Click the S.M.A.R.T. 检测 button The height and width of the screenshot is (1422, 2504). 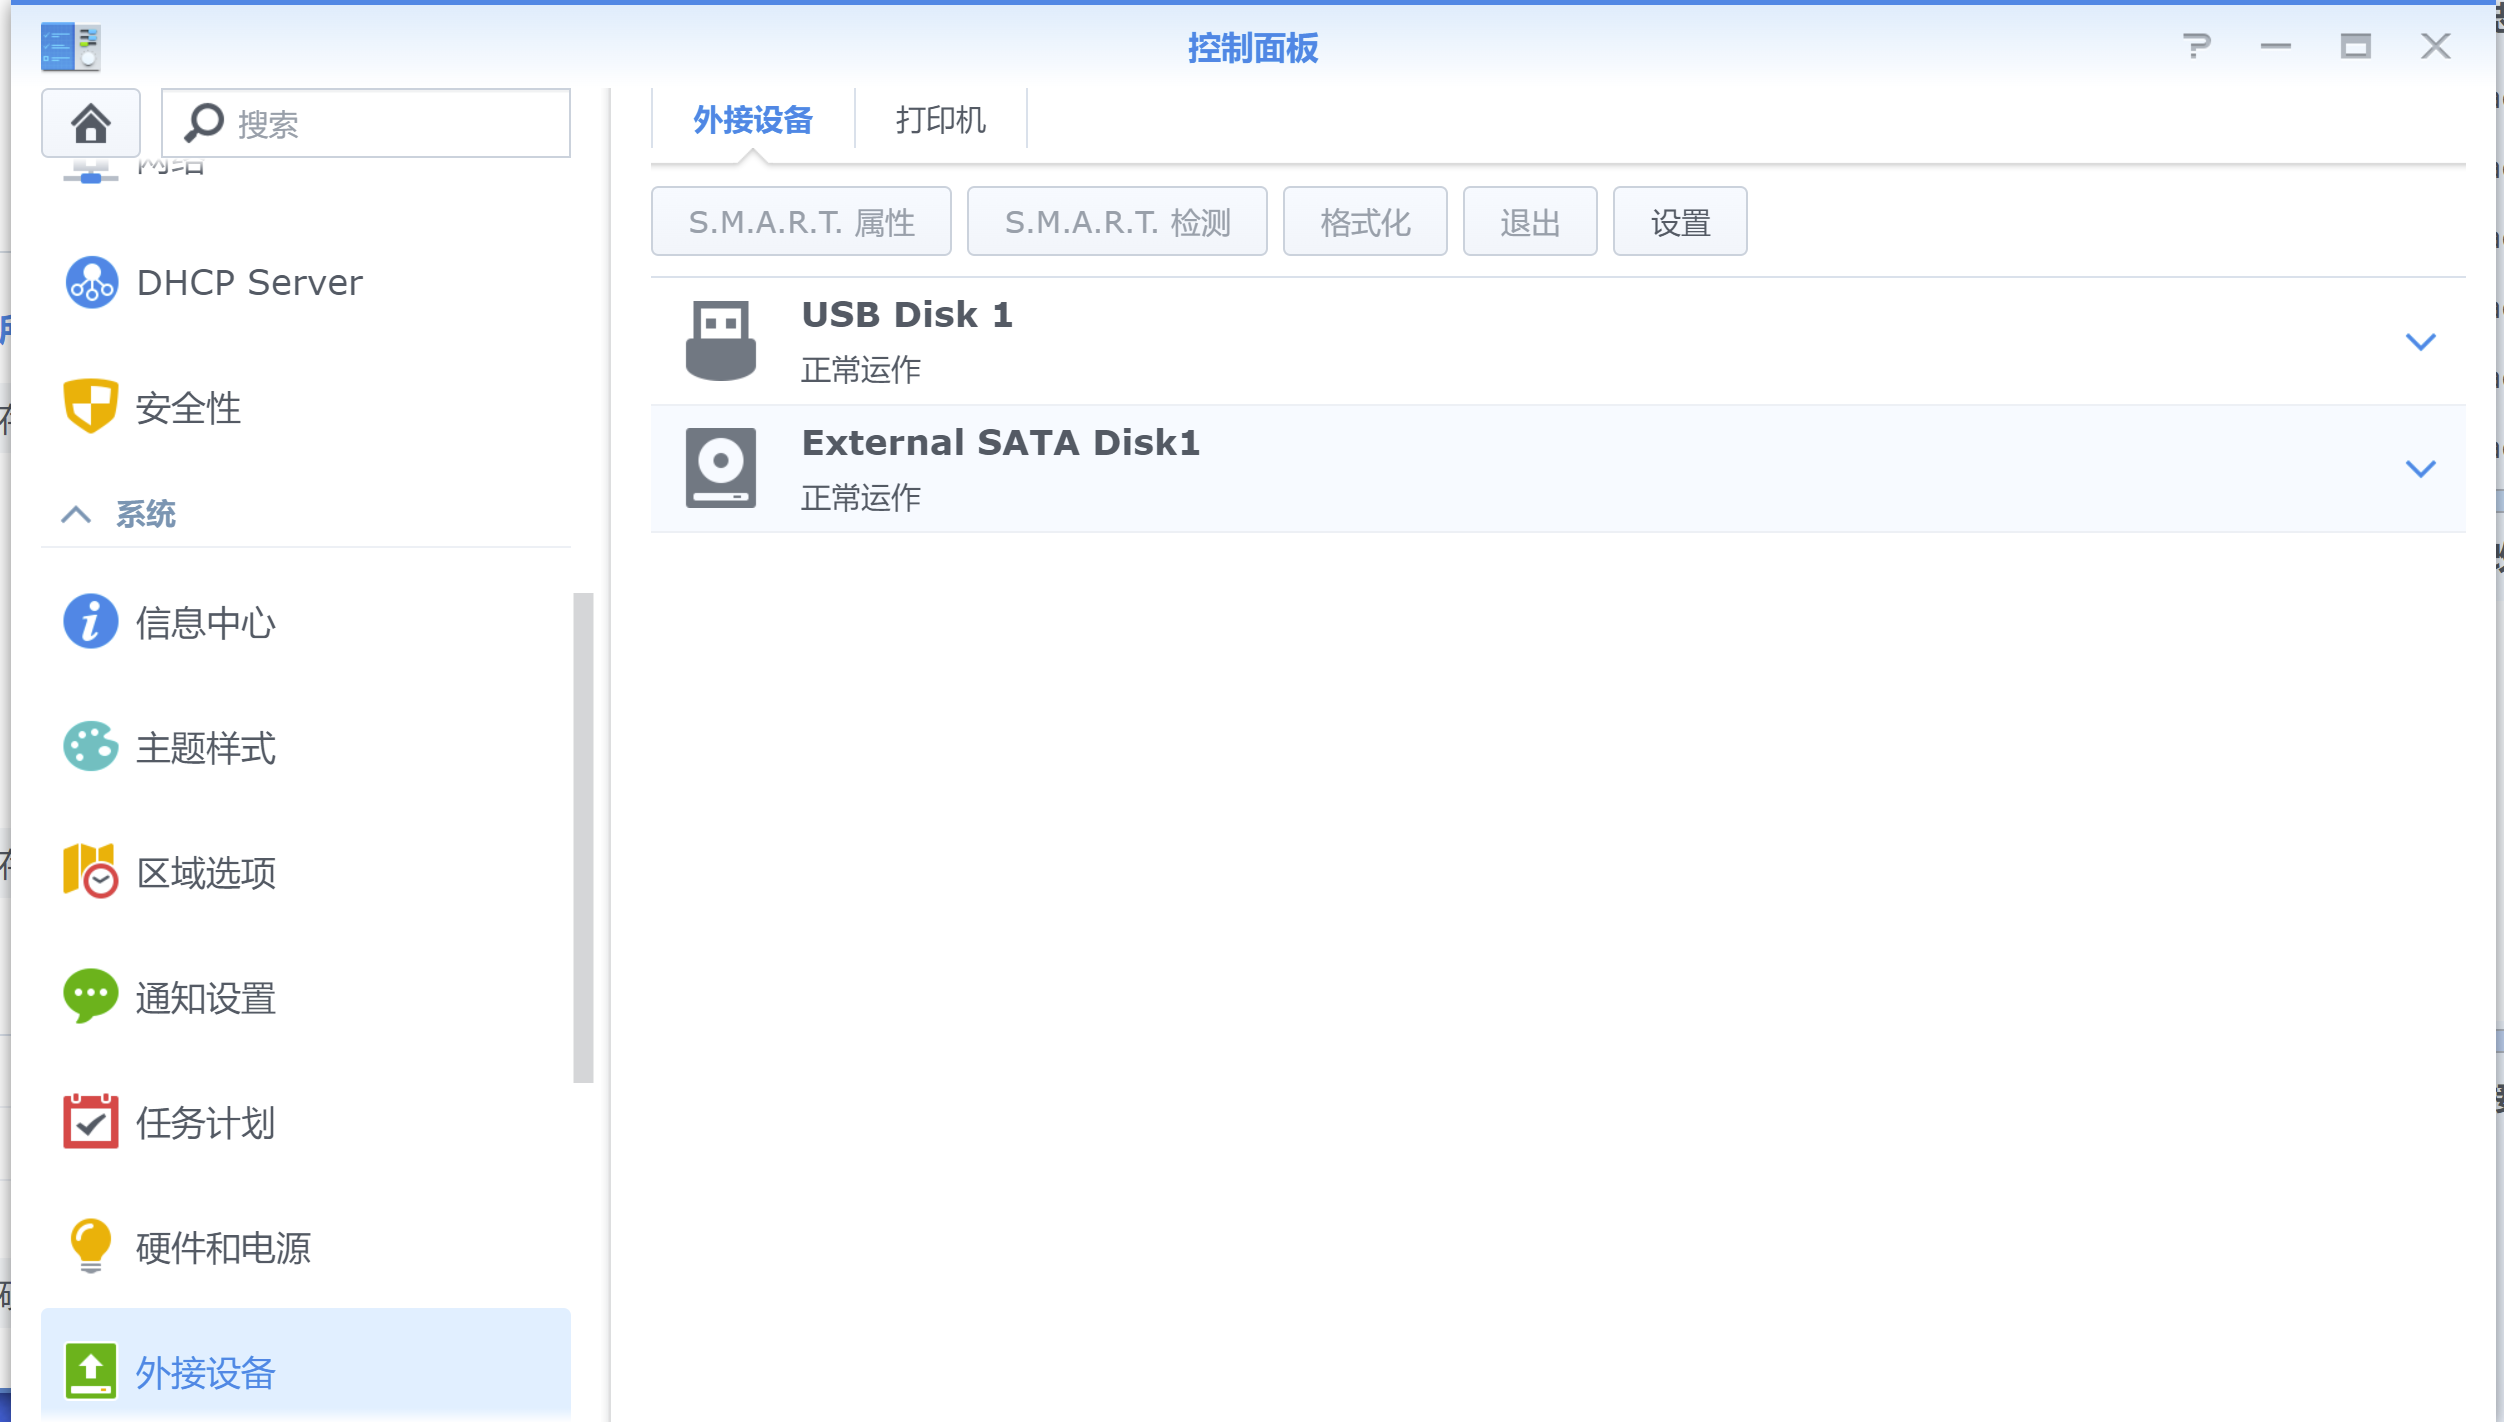tap(1117, 221)
